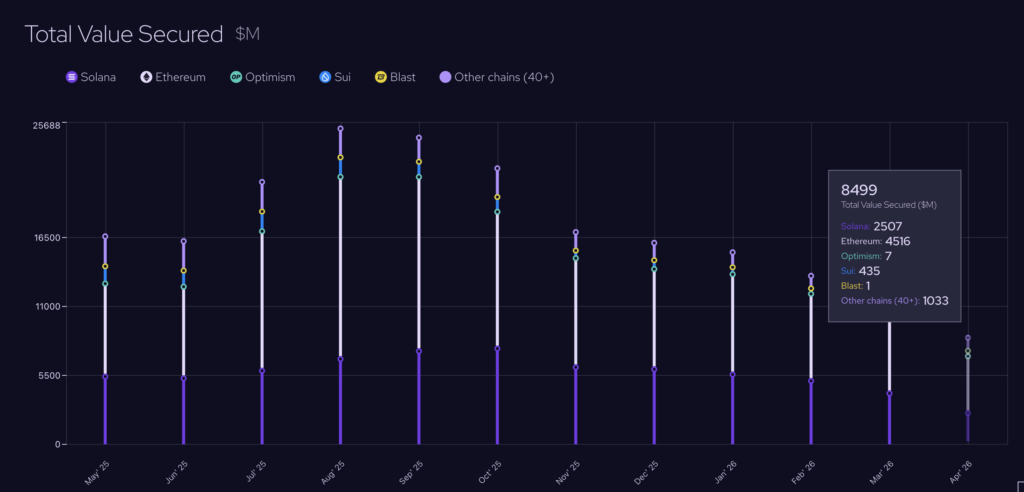Click the Oct' 25 Optimism teal marker
Viewport: 1024px width, 492px height.
point(497,212)
